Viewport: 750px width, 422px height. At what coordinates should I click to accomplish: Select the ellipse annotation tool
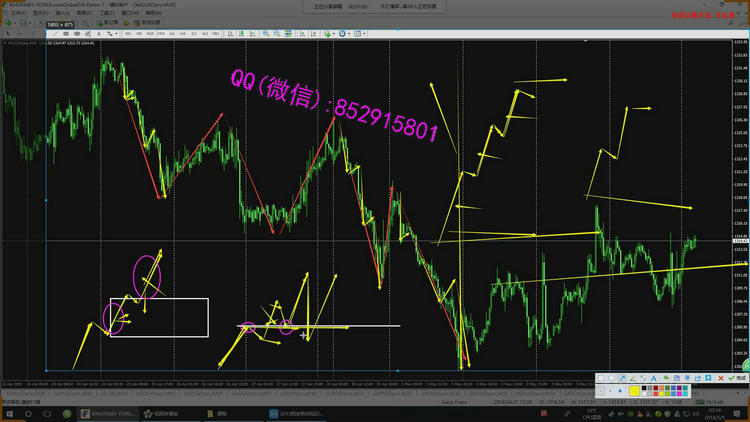point(611,377)
